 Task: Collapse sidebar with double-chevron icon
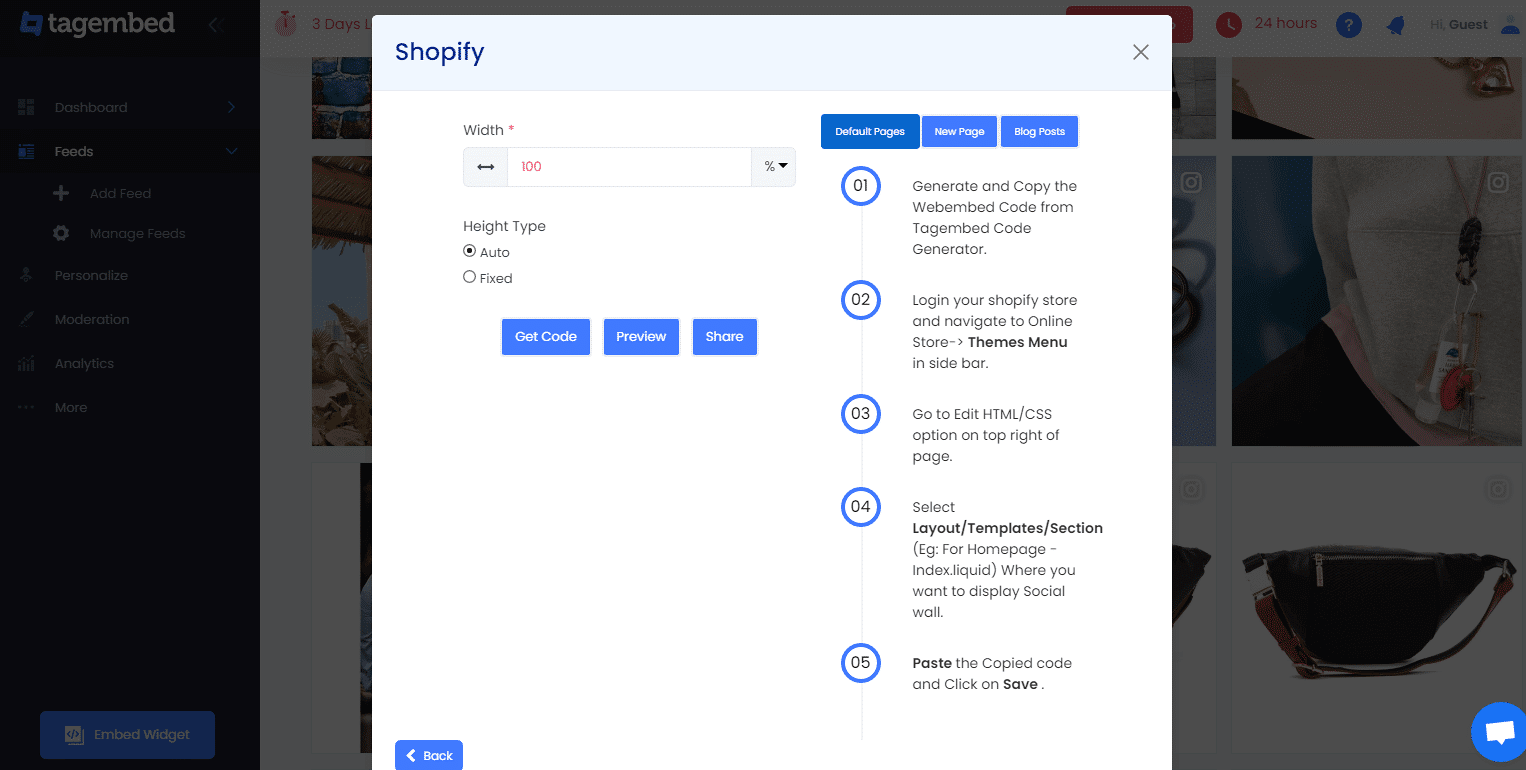[215, 25]
